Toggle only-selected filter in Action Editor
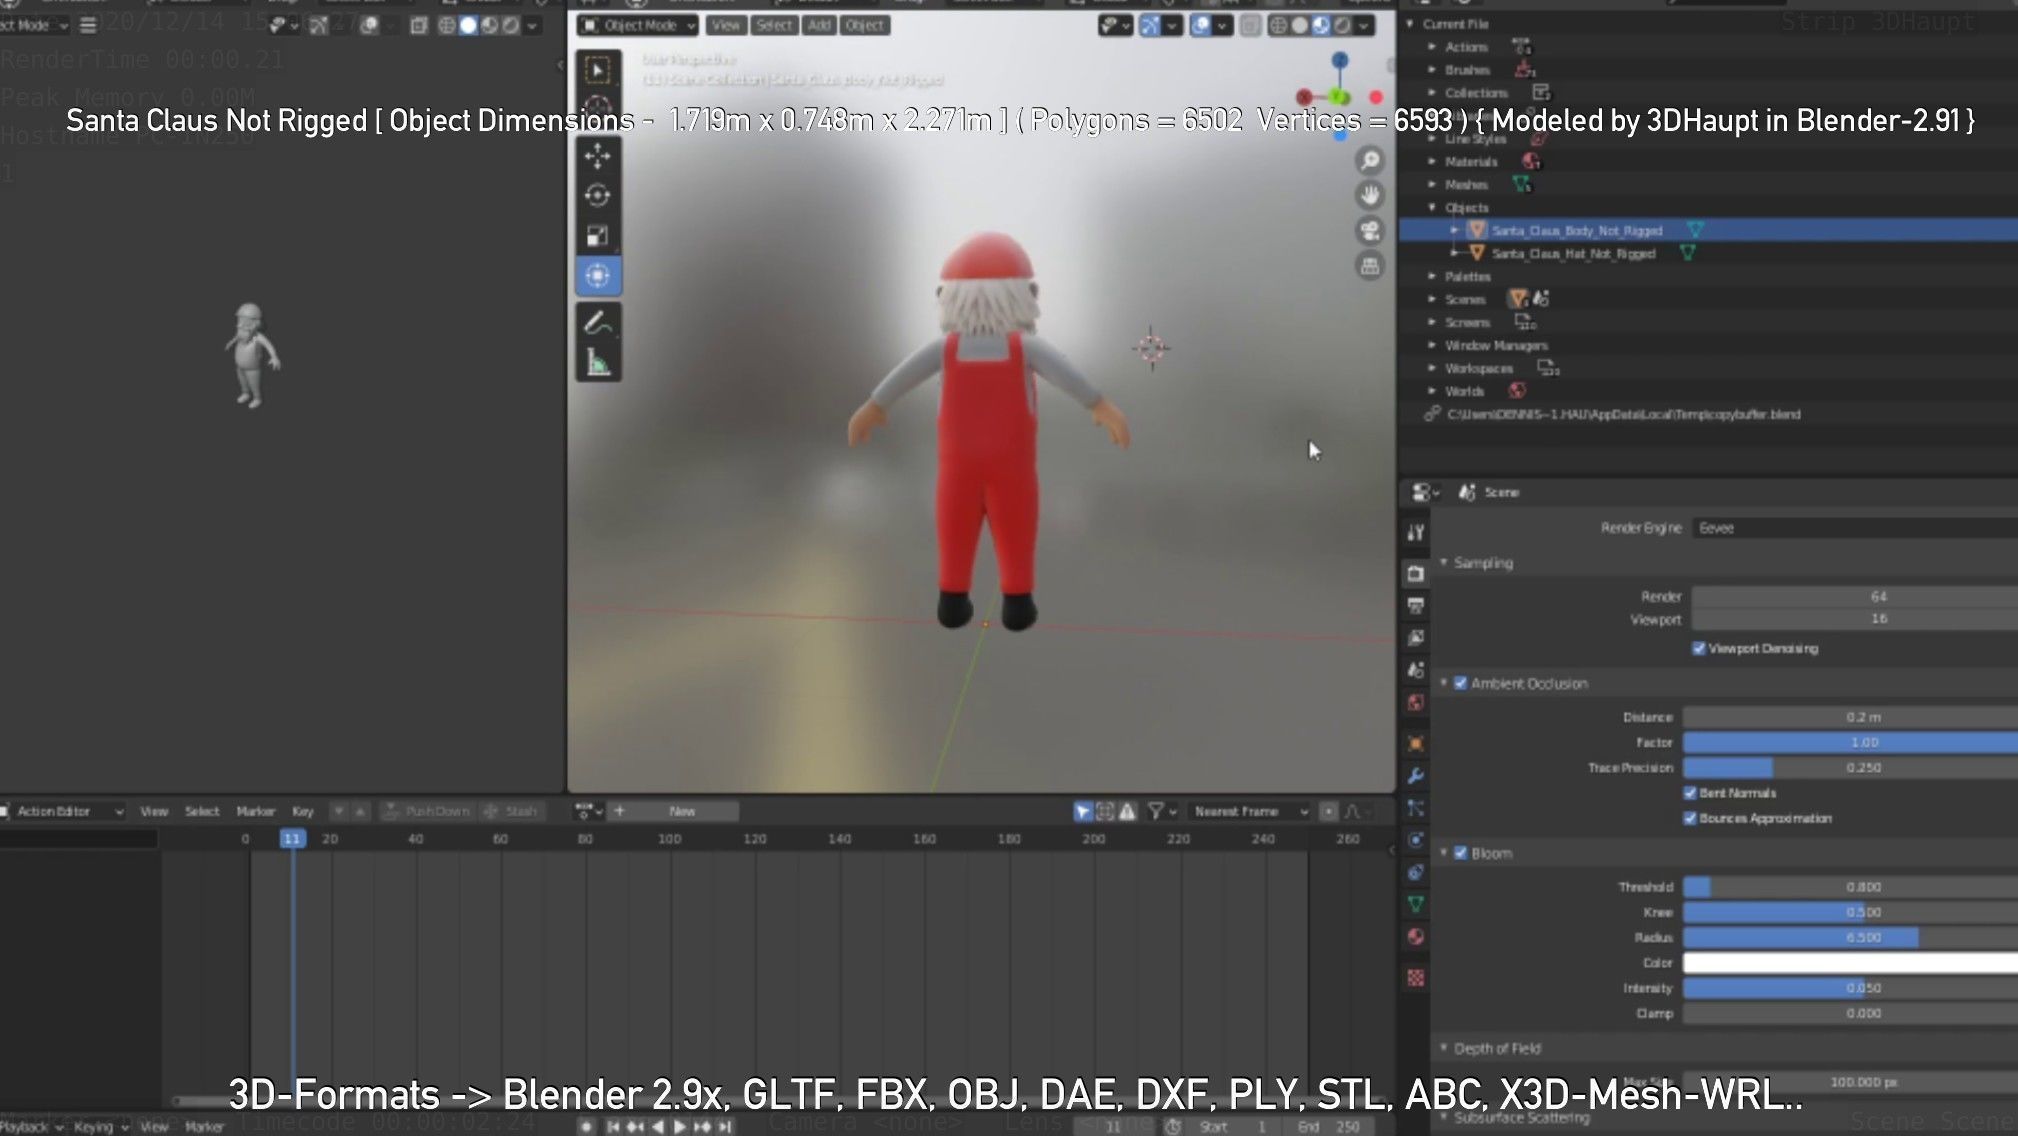Viewport: 2018px width, 1136px height. pos(1082,811)
